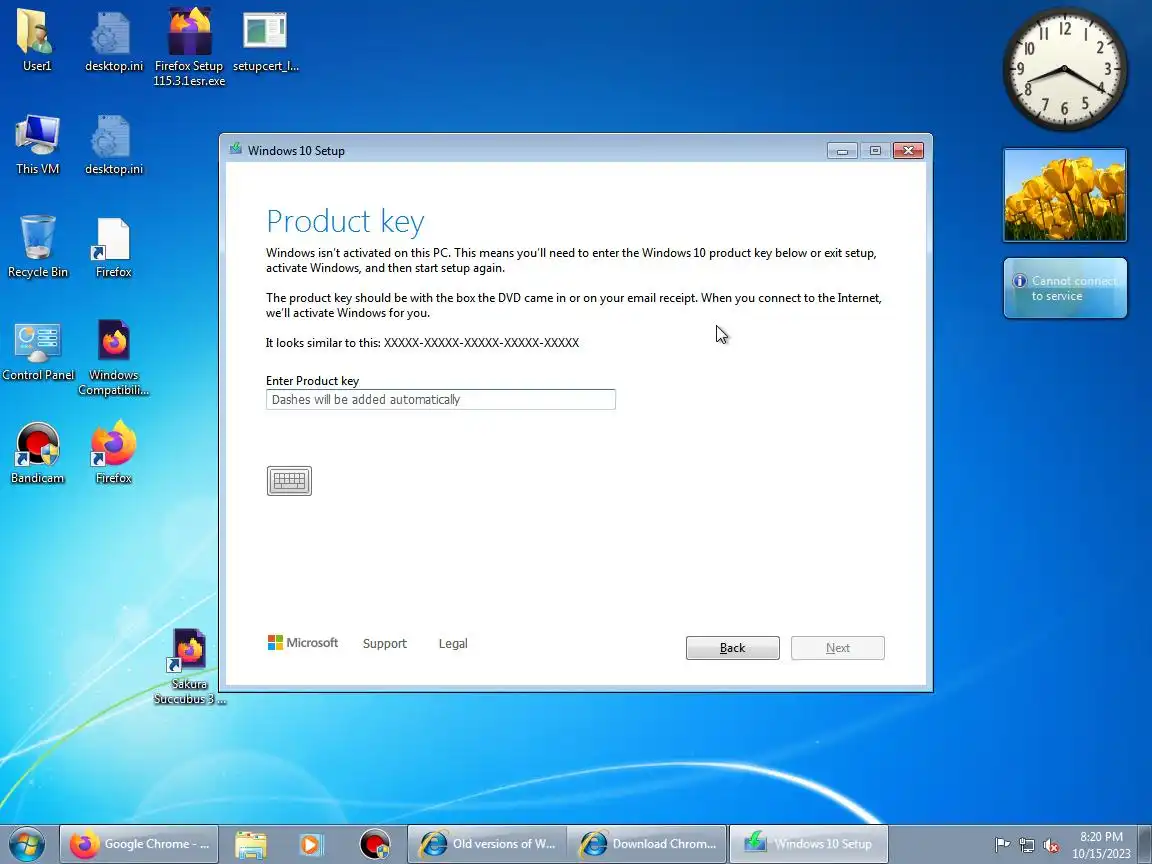
Task: Click the Show desktop strip
Action: pos(1145,844)
